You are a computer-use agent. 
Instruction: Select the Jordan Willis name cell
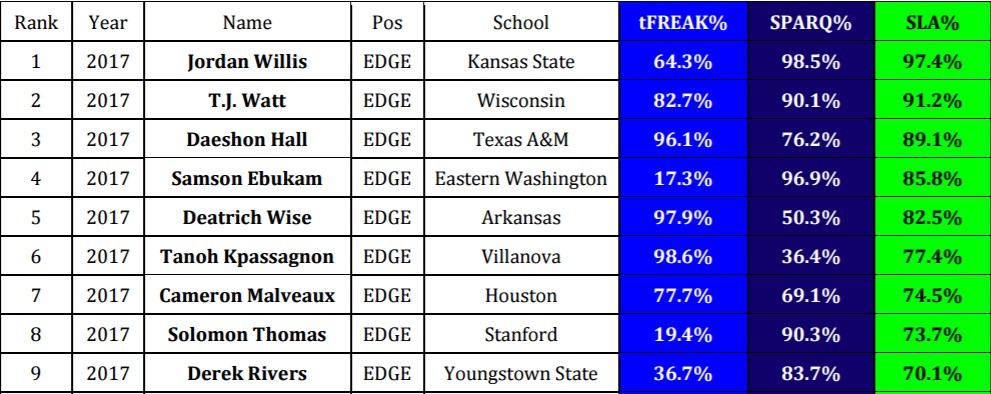point(247,61)
